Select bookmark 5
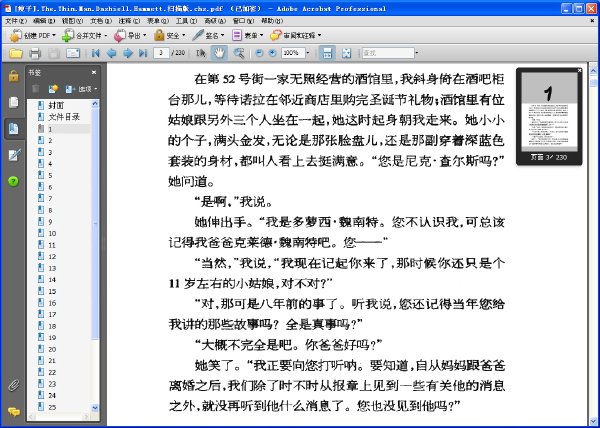The width and height of the screenshot is (600, 428). (50, 176)
